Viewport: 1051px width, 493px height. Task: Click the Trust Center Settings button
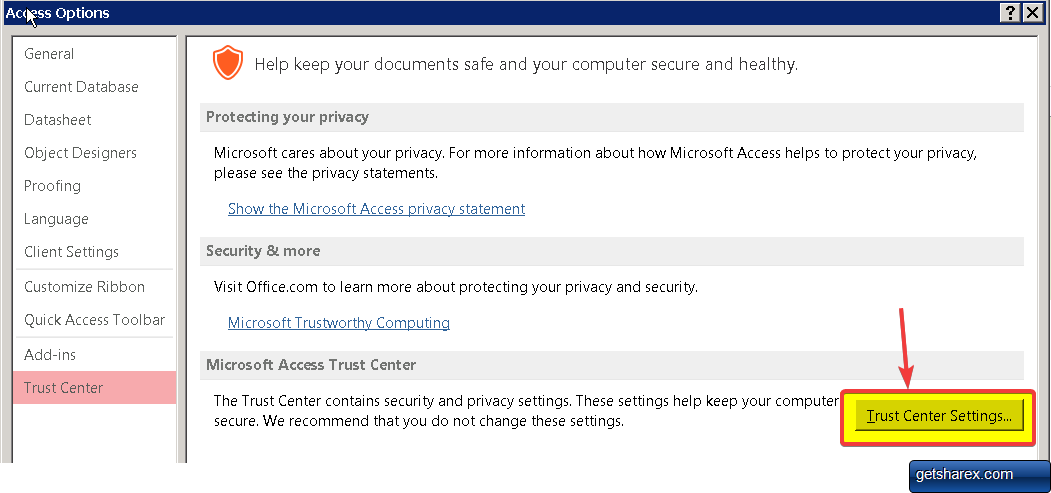pyautogui.click(x=939, y=416)
